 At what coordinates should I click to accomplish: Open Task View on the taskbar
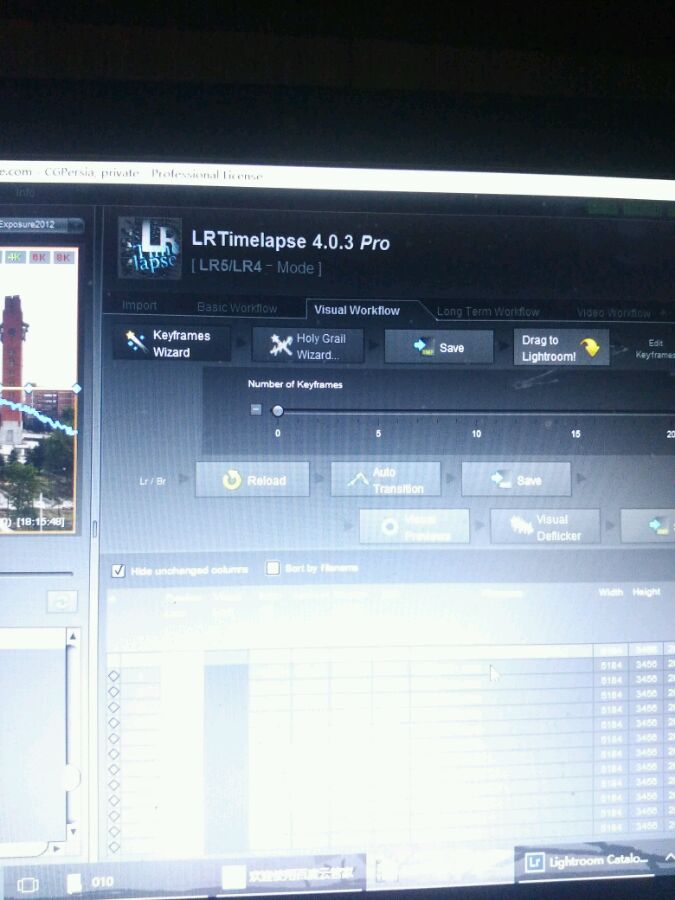tap(27, 885)
